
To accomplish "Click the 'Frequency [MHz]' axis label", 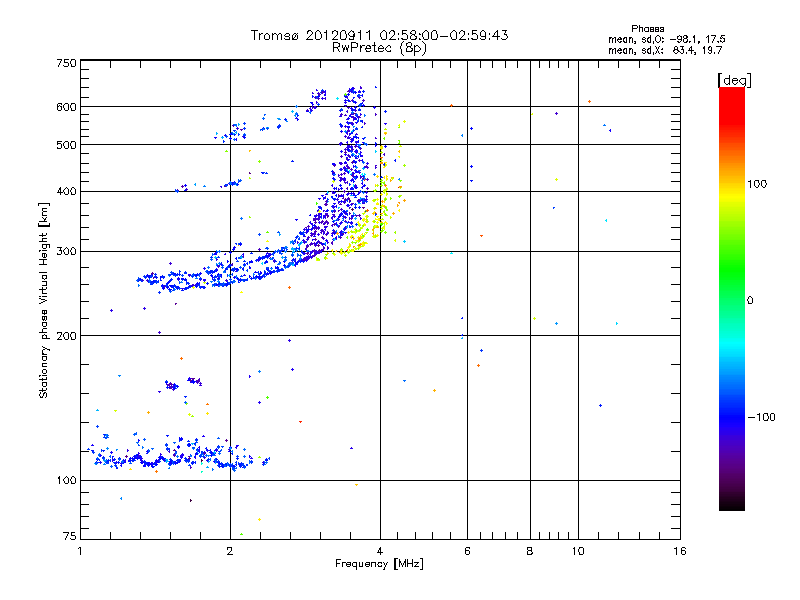I will coord(379,564).
